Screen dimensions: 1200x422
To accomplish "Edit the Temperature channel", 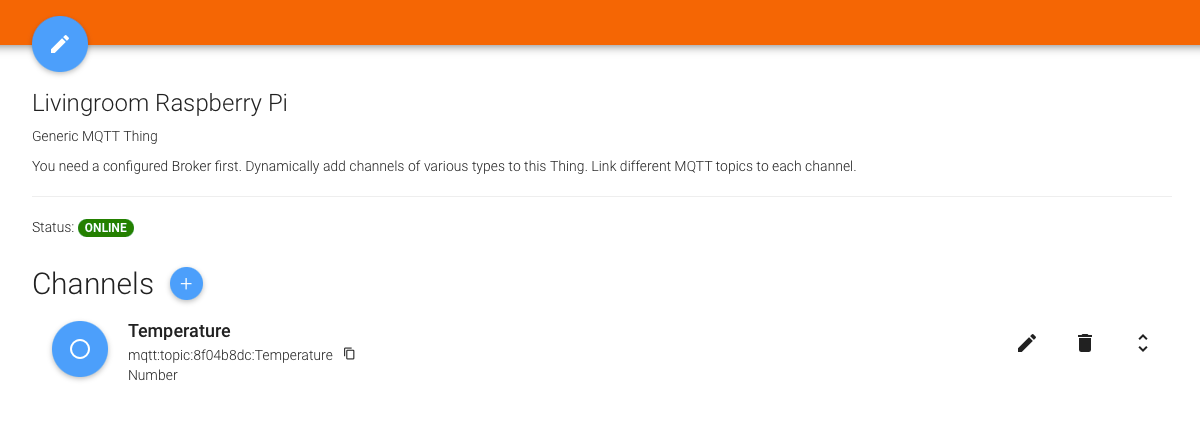I will click(x=1027, y=343).
